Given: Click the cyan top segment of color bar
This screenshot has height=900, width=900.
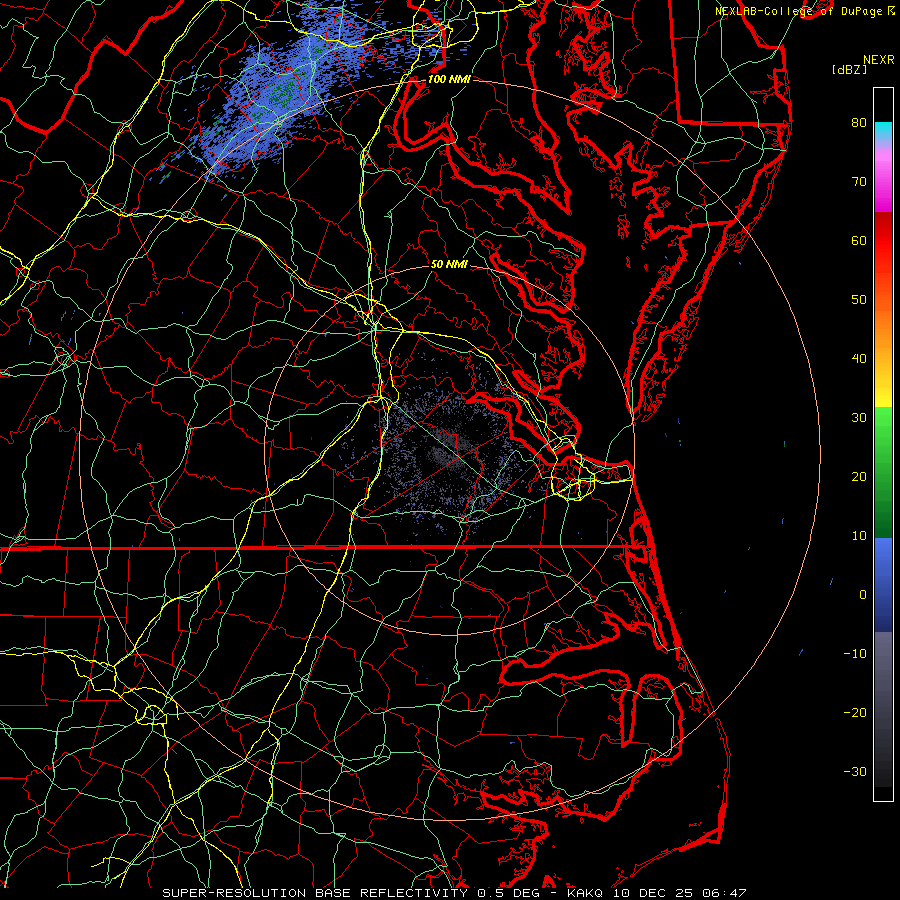Looking at the screenshot, I should click(x=883, y=131).
